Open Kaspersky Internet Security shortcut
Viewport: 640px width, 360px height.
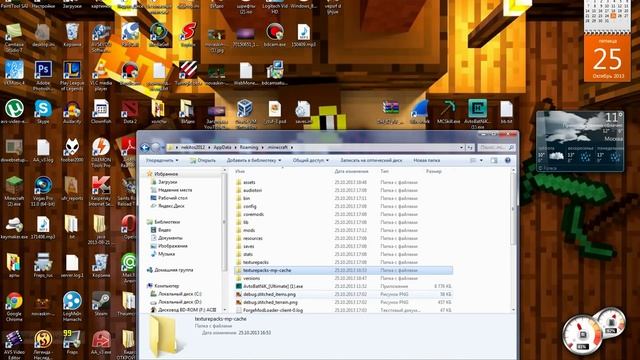(101, 190)
